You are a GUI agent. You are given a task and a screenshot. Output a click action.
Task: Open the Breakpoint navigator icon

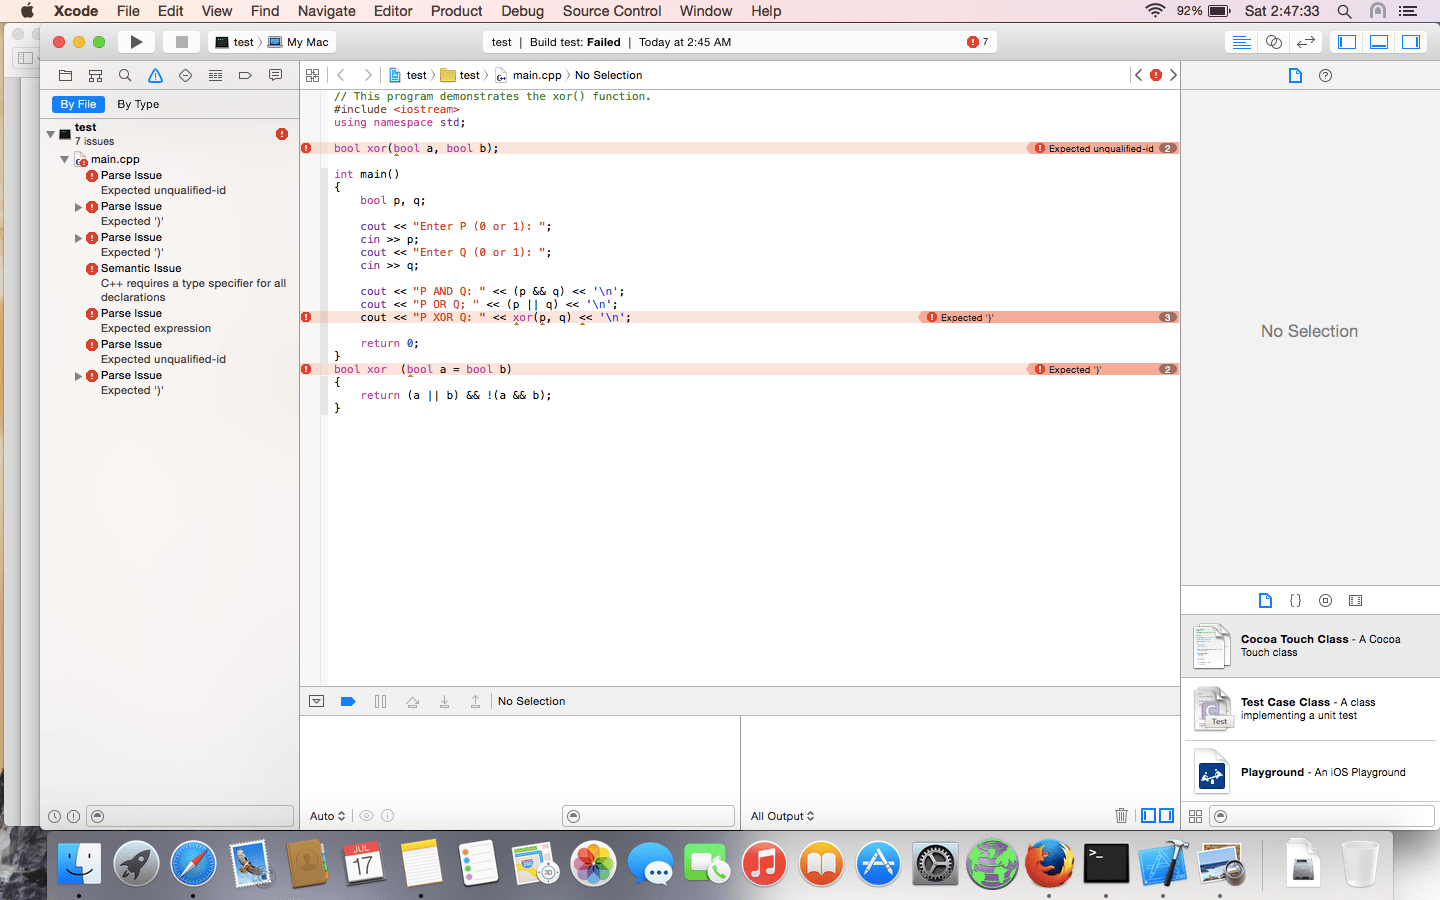[x=245, y=75]
